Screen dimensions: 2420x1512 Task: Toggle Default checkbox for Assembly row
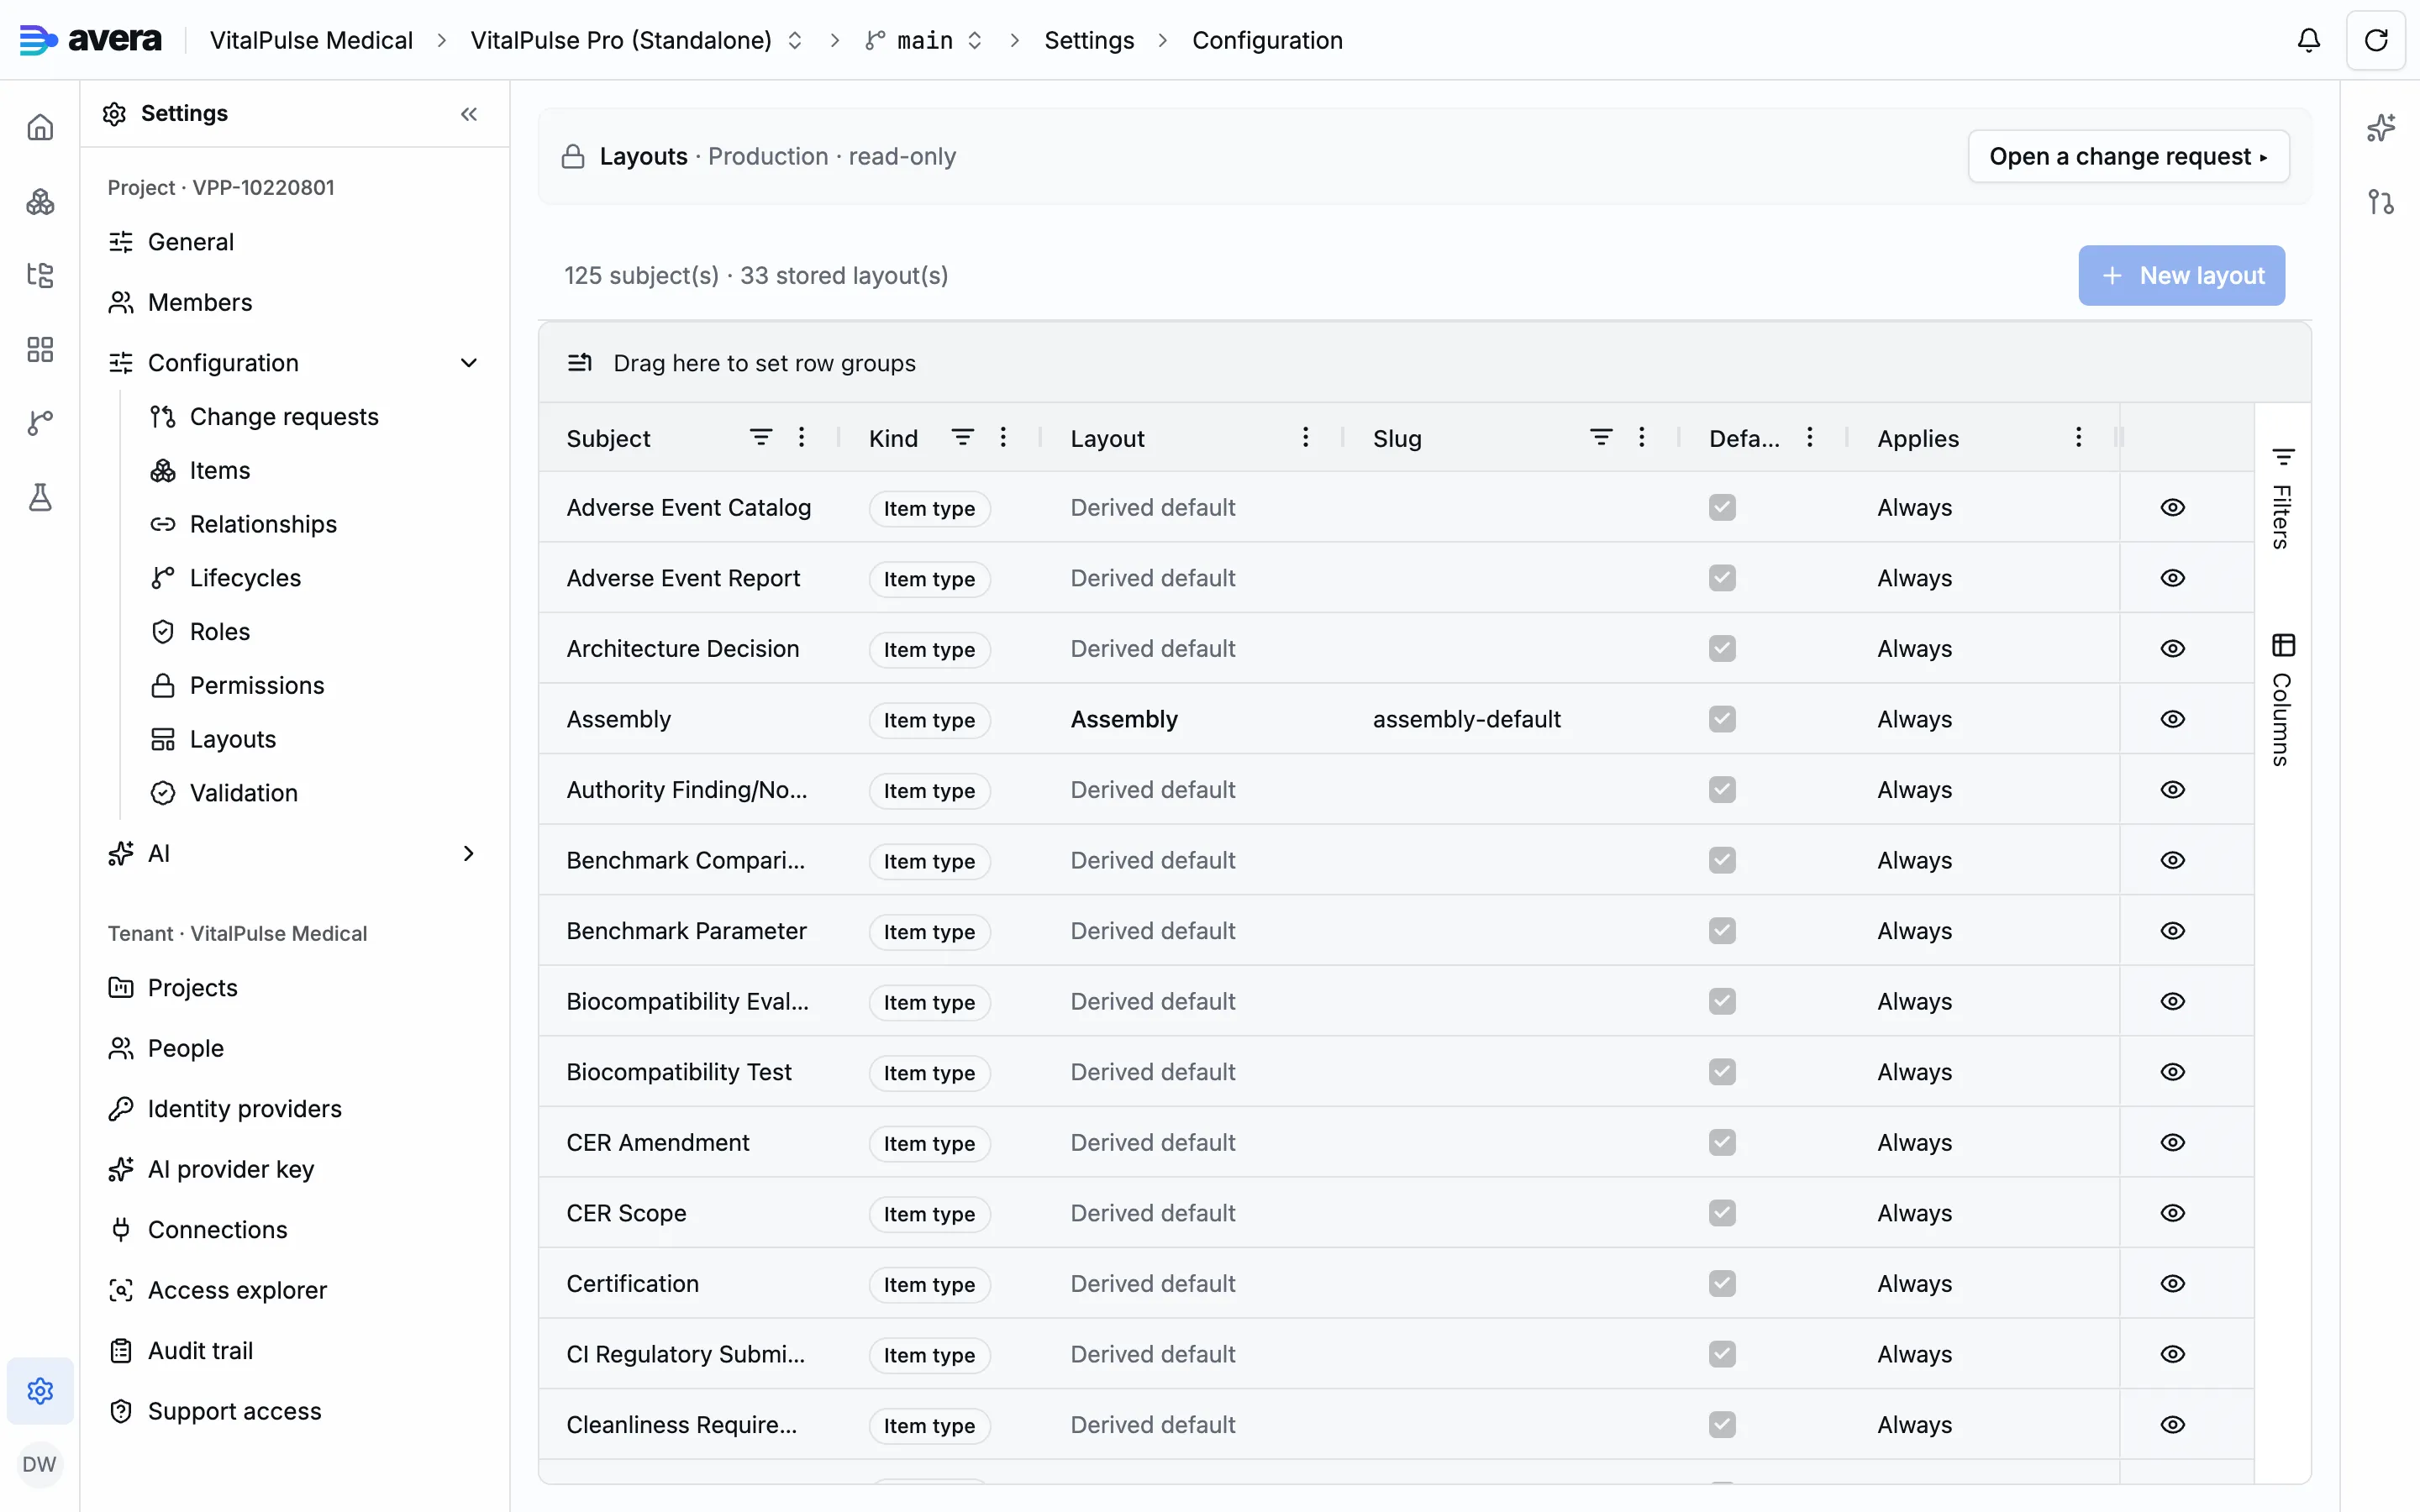pyautogui.click(x=1722, y=719)
